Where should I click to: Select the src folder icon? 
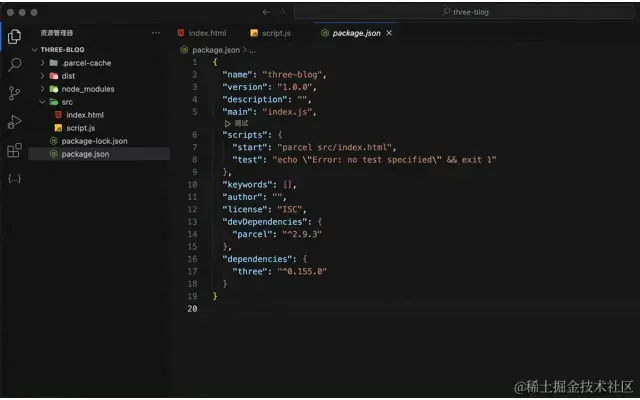[53, 102]
